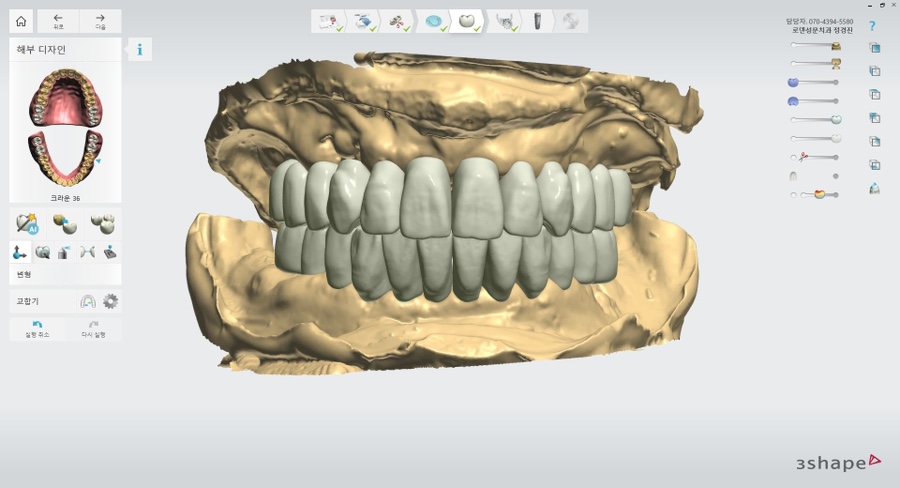Select the tooth sculpt magnifier tool

(42, 252)
